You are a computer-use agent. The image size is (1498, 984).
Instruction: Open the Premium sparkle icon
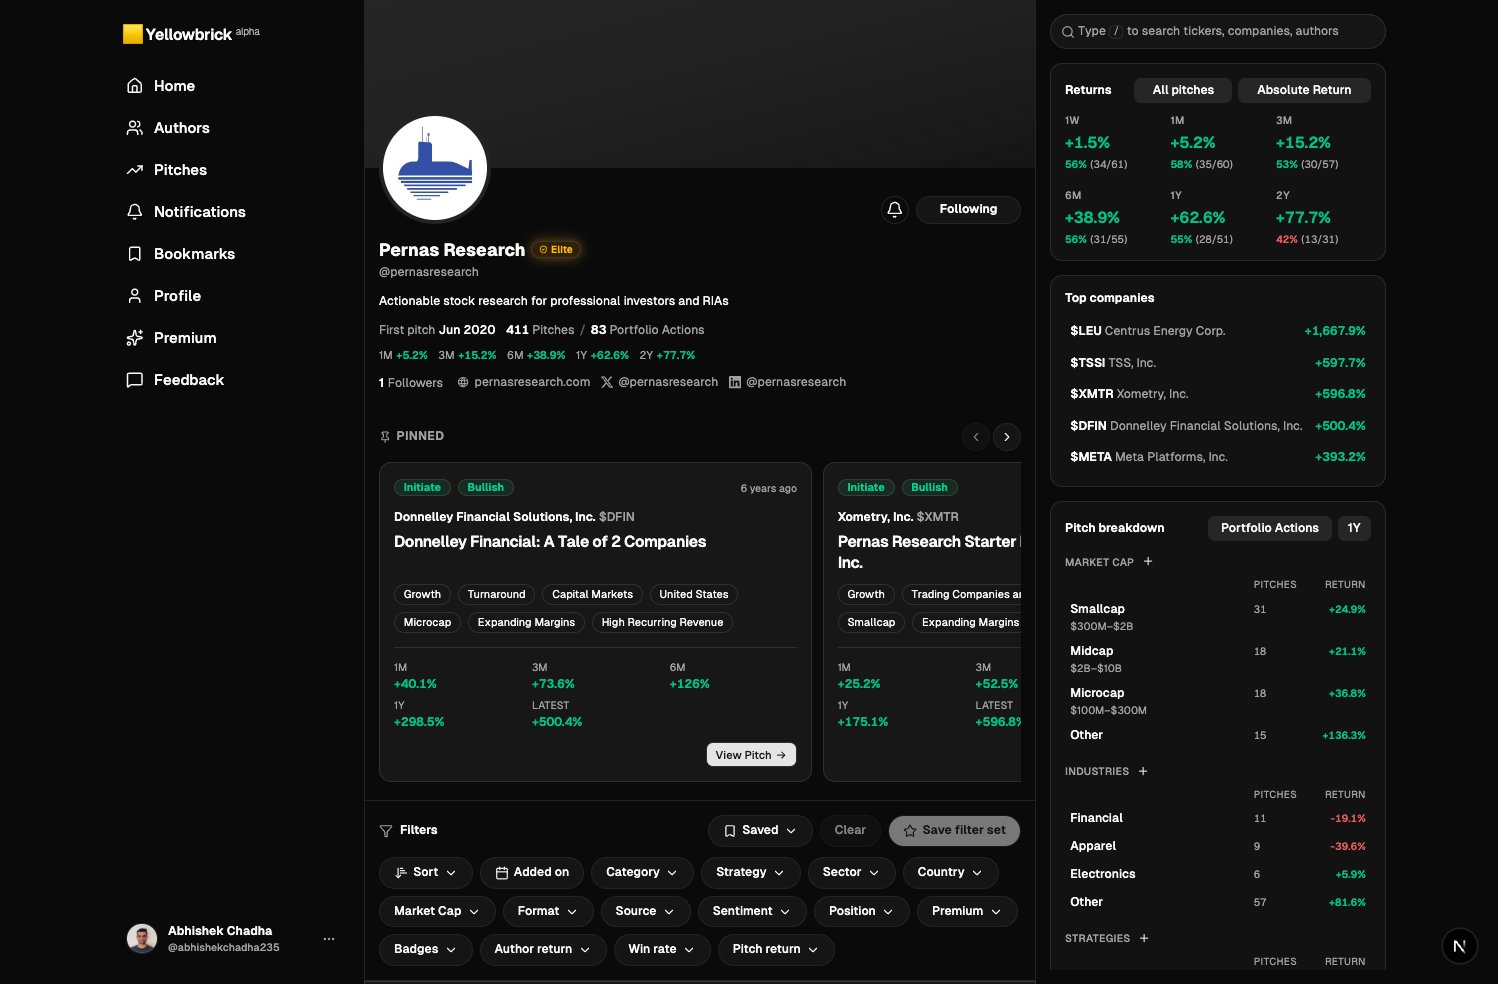(x=135, y=338)
